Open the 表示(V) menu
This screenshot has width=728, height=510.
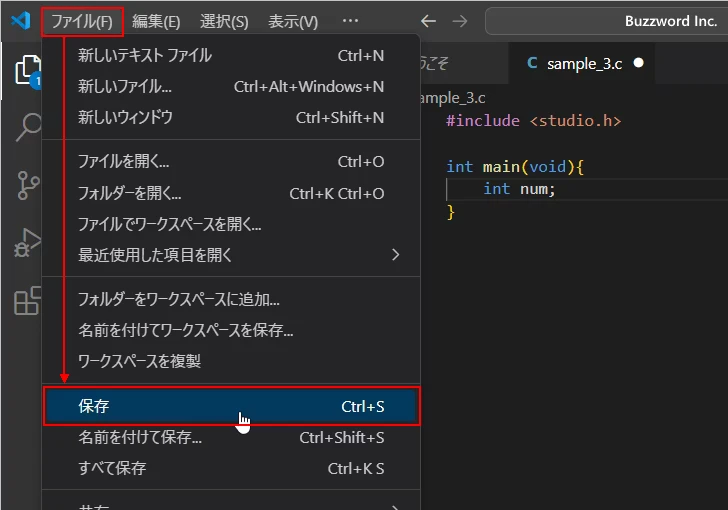(x=293, y=21)
